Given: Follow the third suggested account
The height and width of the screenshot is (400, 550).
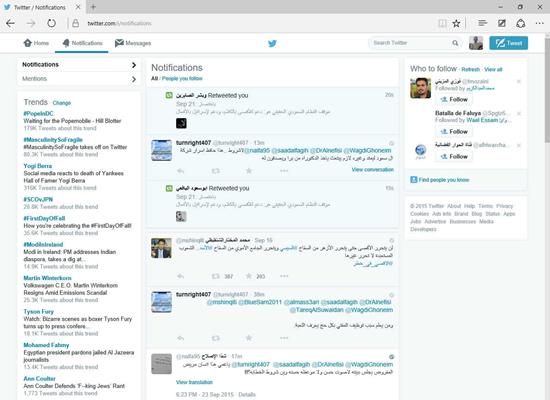Looking at the screenshot, I should 454,156.
